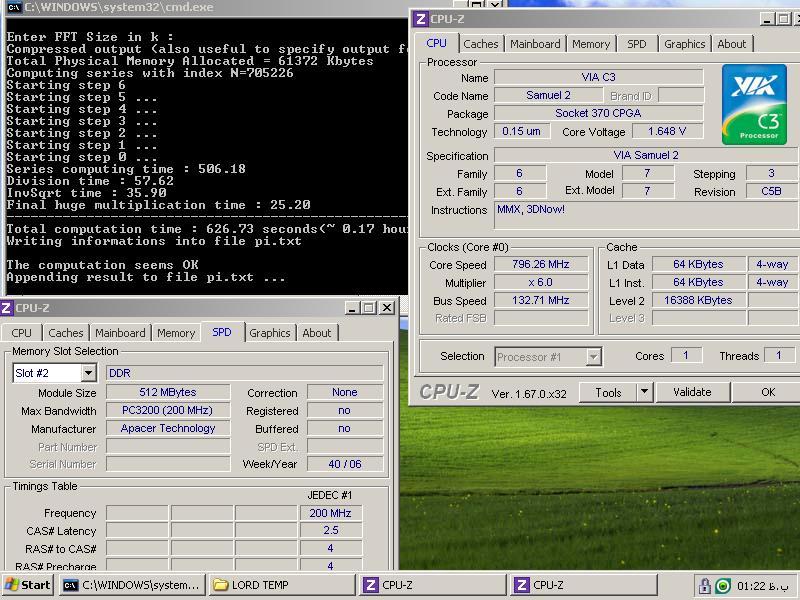Click the VIA C3 name field
800x600 pixels.
[x=598, y=77]
